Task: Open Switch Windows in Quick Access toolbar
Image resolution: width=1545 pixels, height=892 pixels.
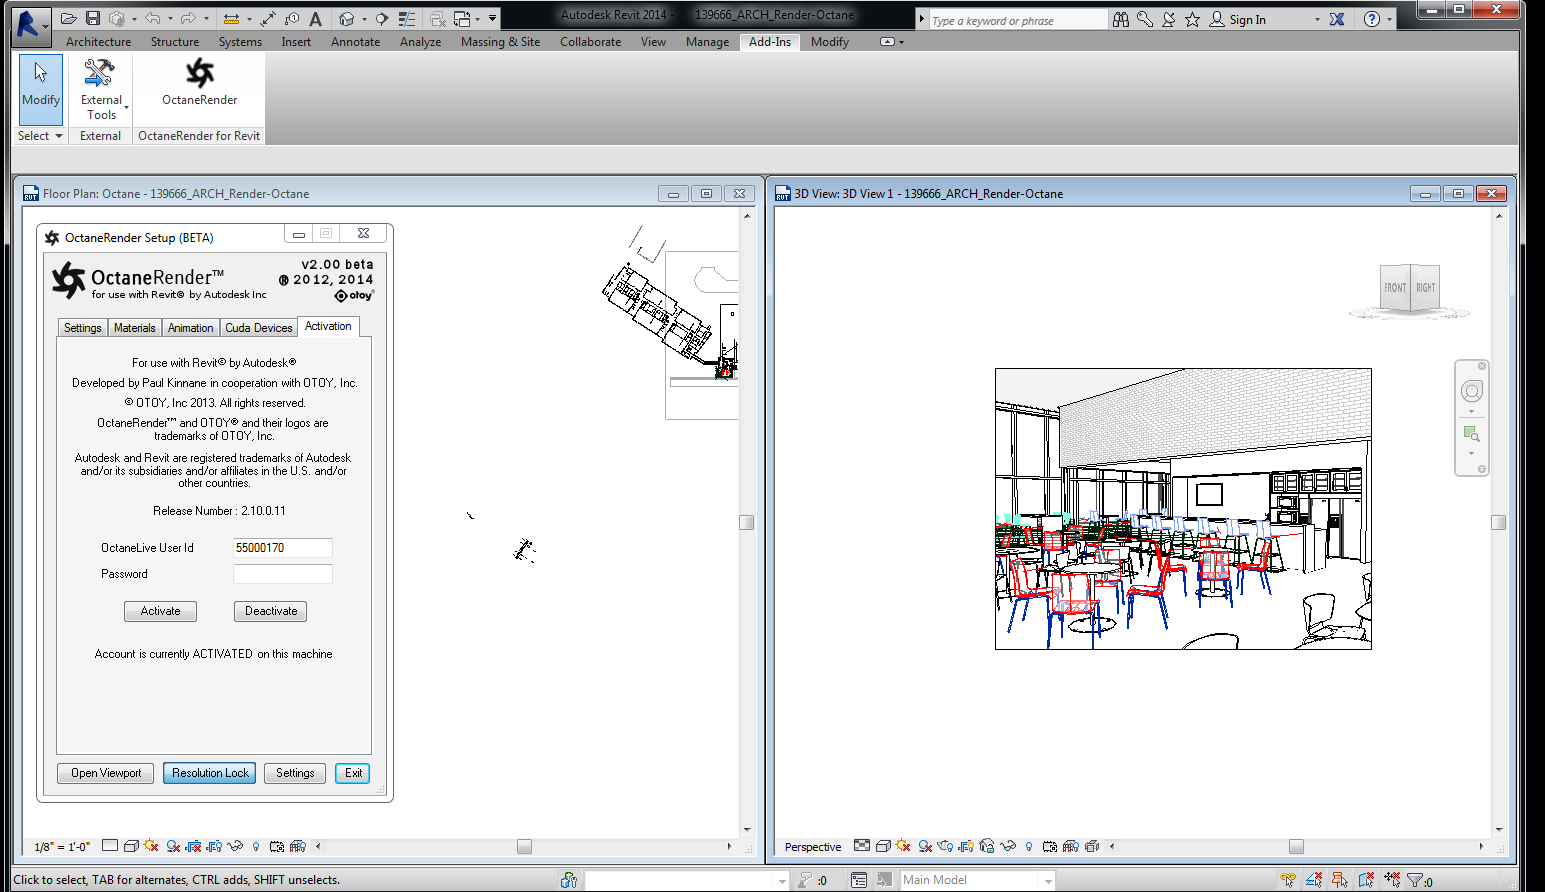Action: [462, 19]
